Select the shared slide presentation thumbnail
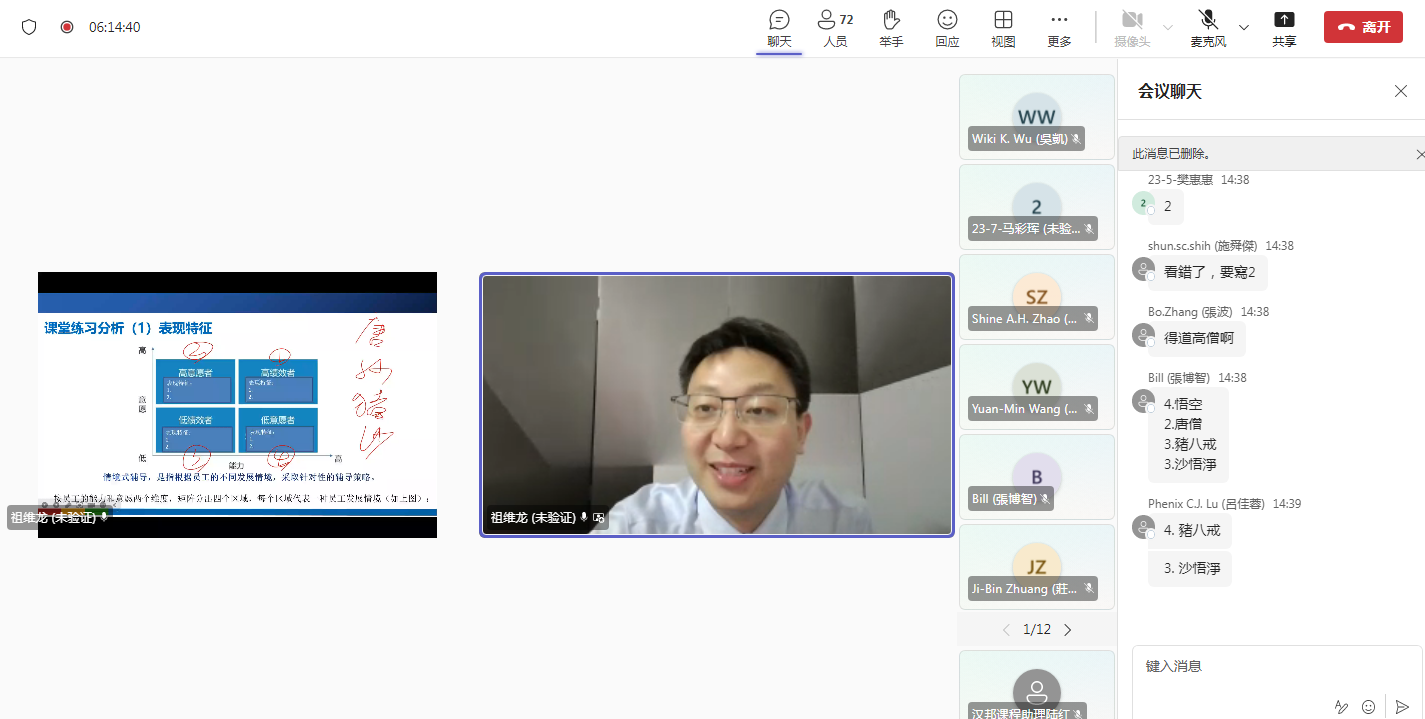This screenshot has height=719, width=1425. pyautogui.click(x=237, y=405)
